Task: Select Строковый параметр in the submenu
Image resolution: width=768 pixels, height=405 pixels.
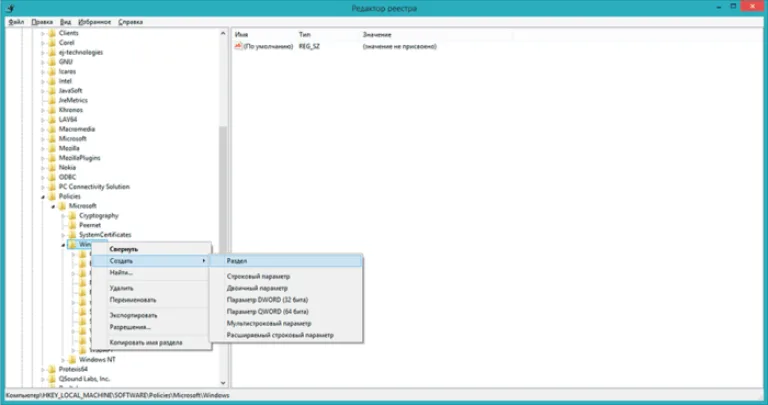Action: 286,277
